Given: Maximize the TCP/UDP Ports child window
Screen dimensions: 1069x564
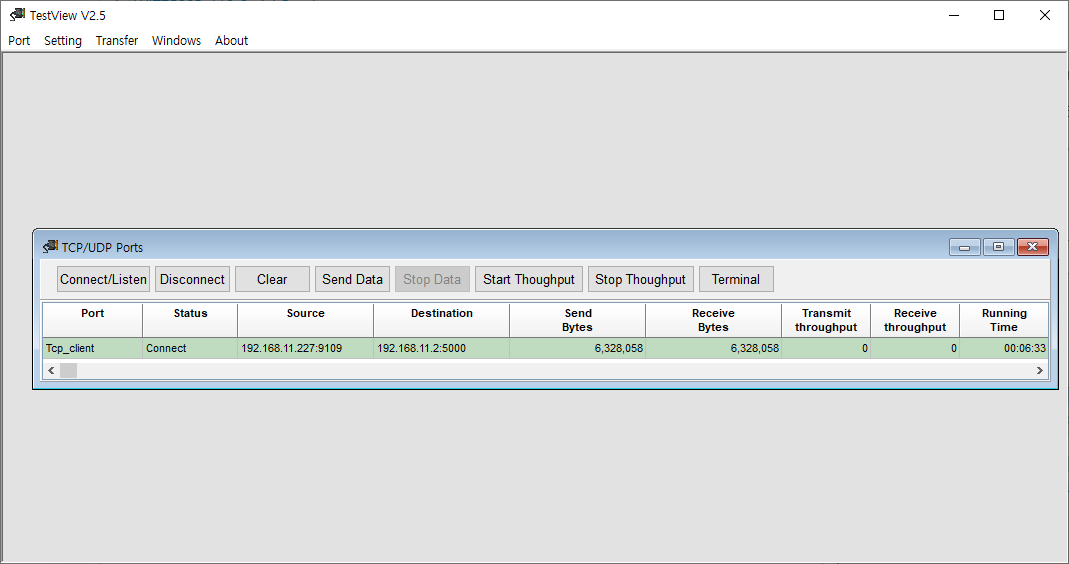Looking at the screenshot, I should coord(999,247).
